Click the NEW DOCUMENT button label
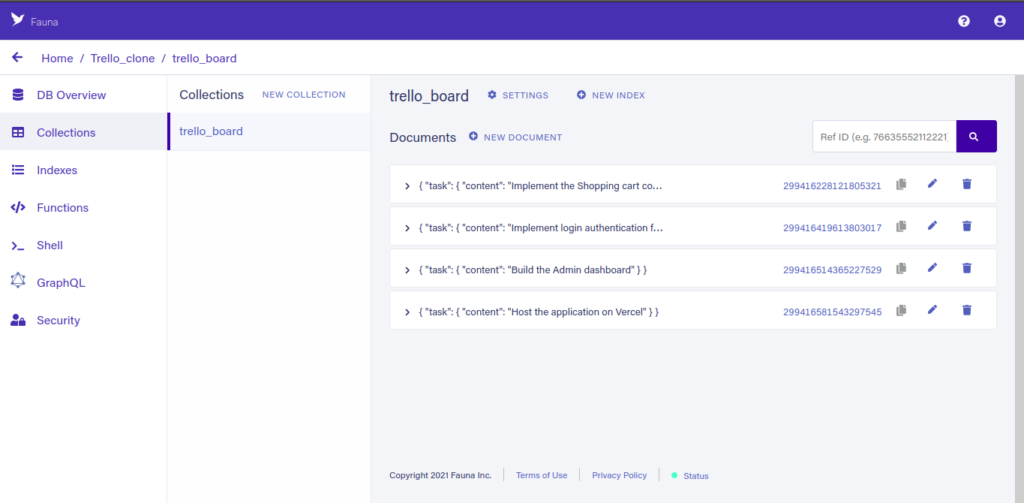 [522, 137]
